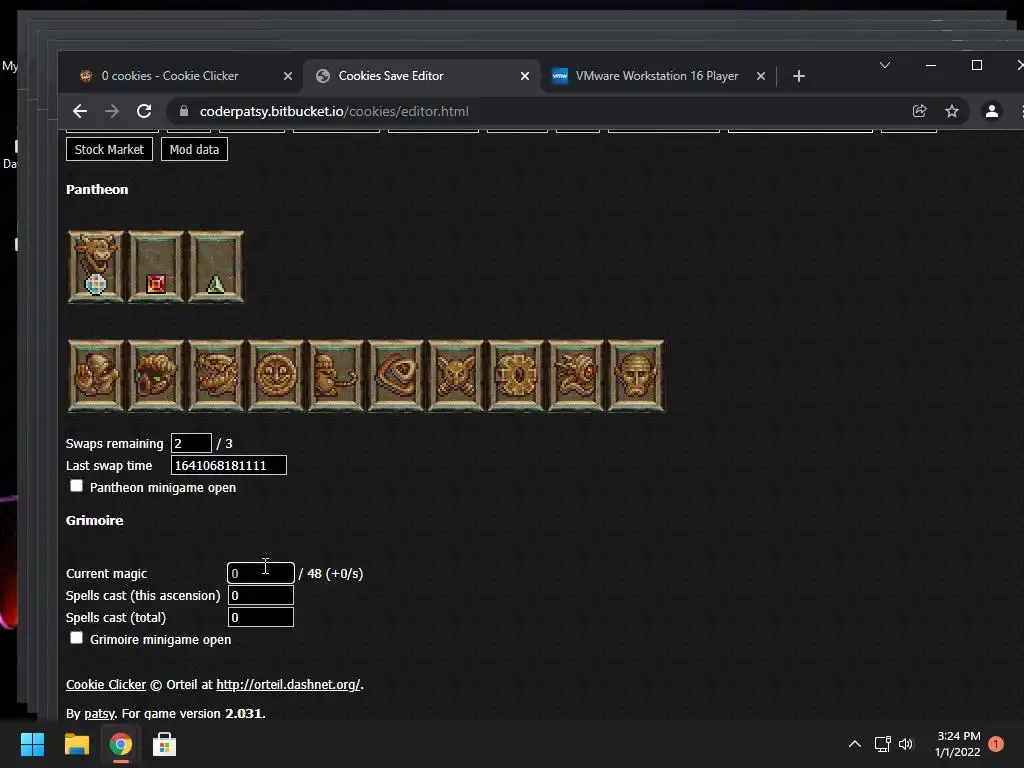
Task: Select the horned crossed god icon
Action: tap(456, 376)
